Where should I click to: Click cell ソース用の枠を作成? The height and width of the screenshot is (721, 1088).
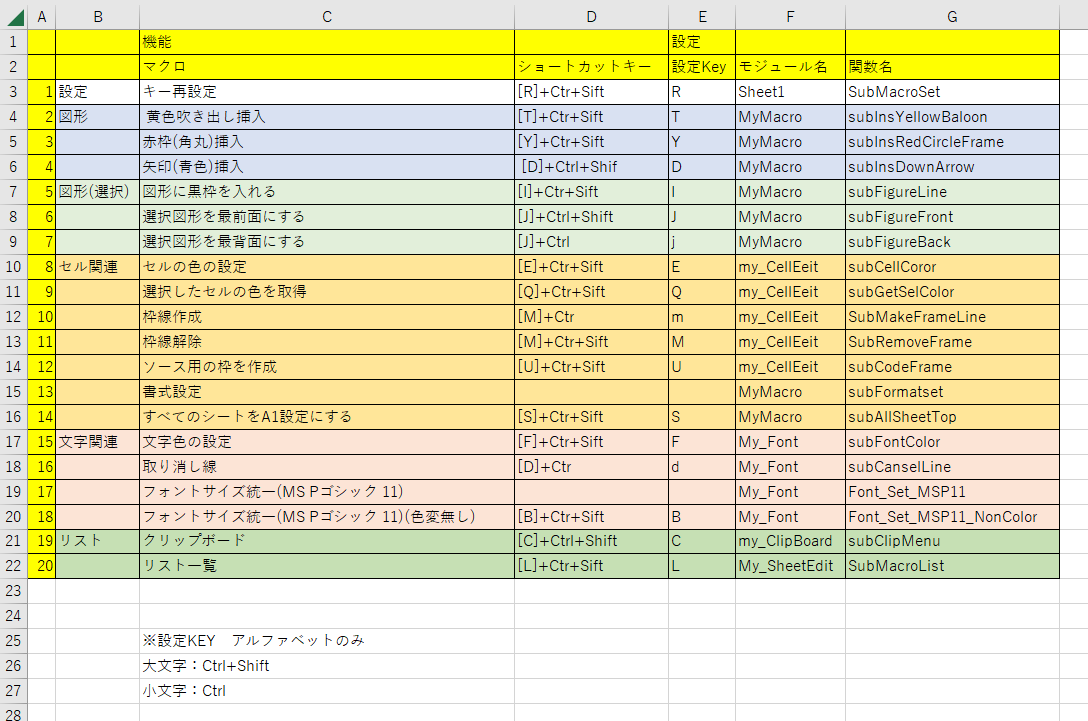pyautogui.click(x=327, y=366)
